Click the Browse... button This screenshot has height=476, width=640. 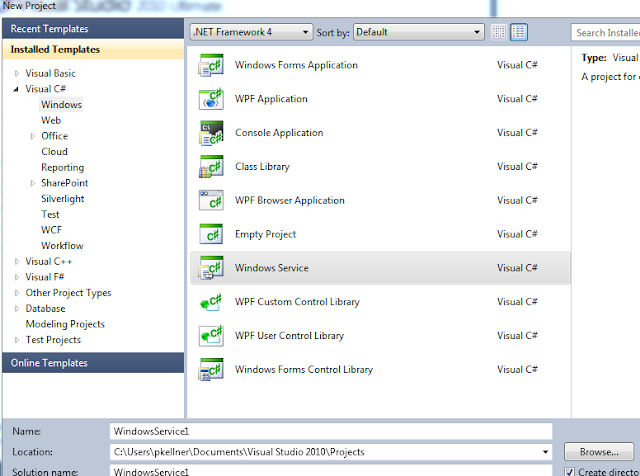(599, 452)
